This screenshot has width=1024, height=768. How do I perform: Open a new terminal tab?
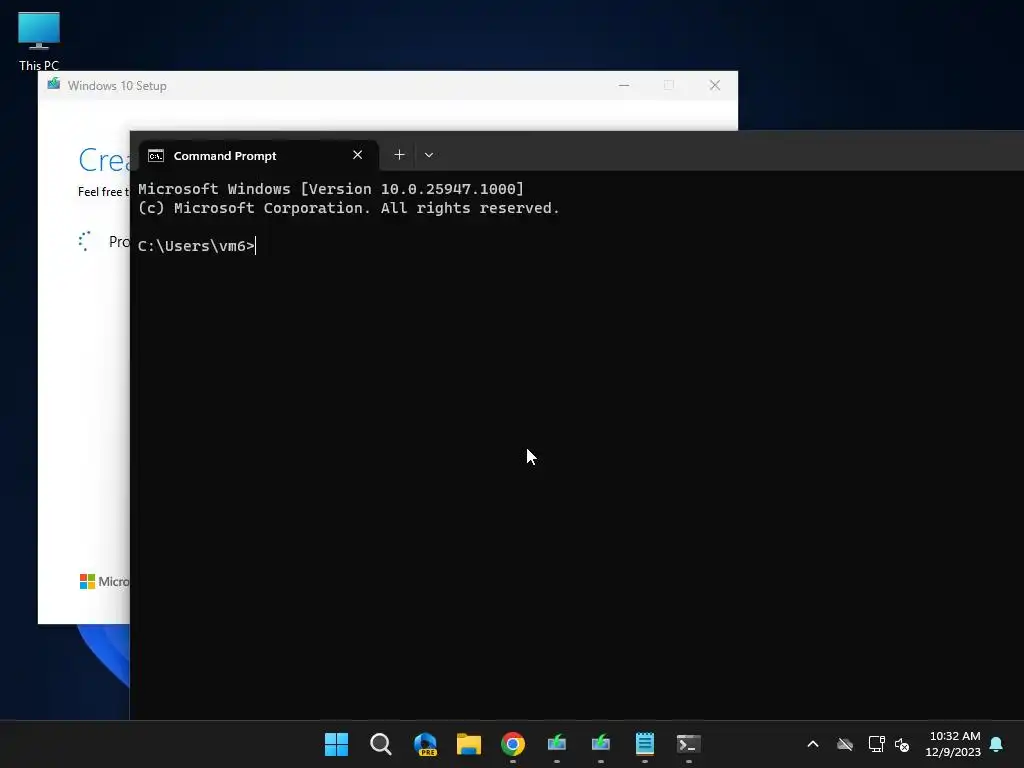click(x=399, y=155)
